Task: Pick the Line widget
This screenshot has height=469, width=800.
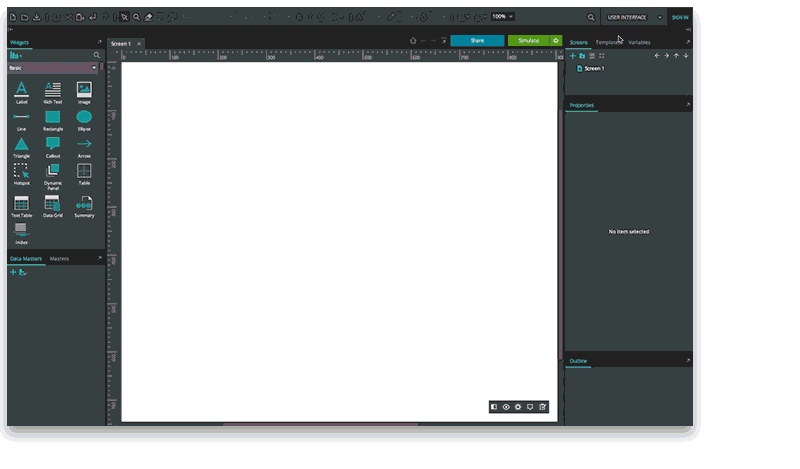Action: point(21,120)
